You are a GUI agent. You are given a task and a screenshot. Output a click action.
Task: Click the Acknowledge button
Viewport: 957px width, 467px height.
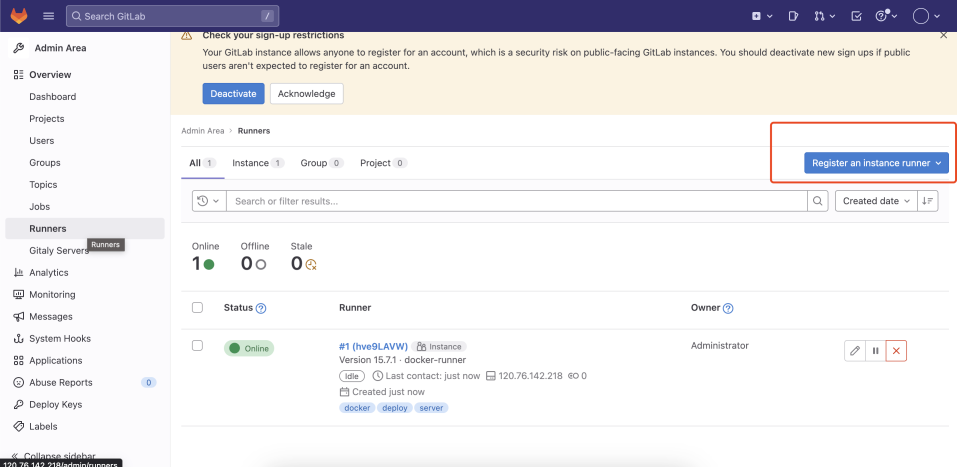tap(306, 93)
